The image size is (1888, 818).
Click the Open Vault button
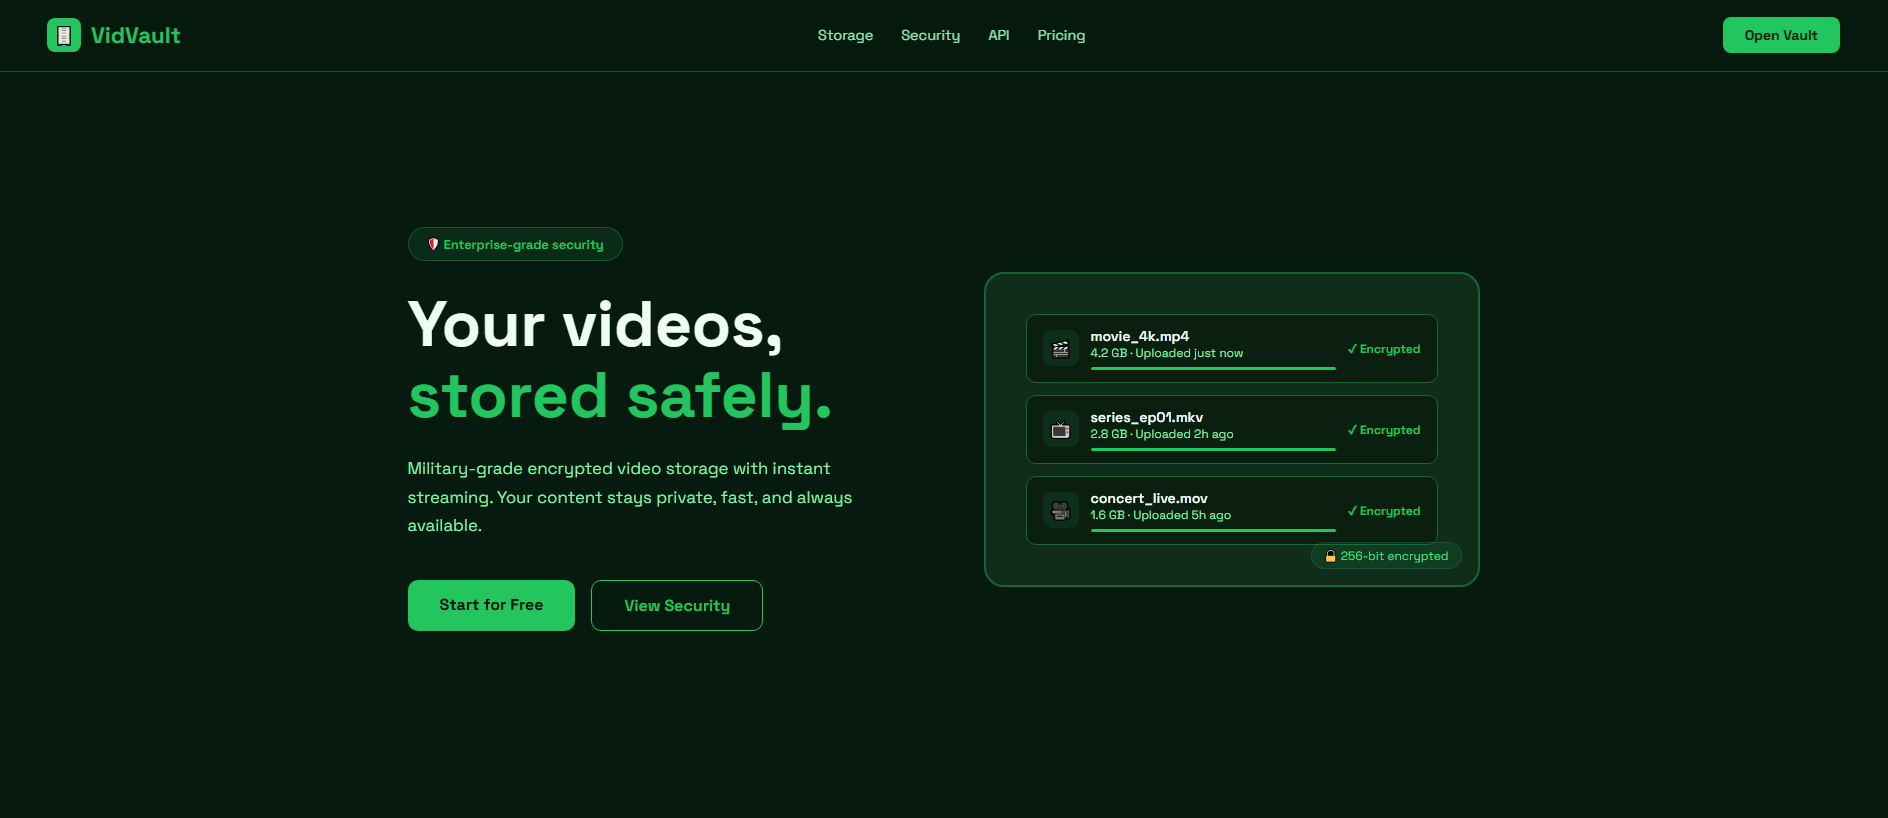[x=1781, y=35]
